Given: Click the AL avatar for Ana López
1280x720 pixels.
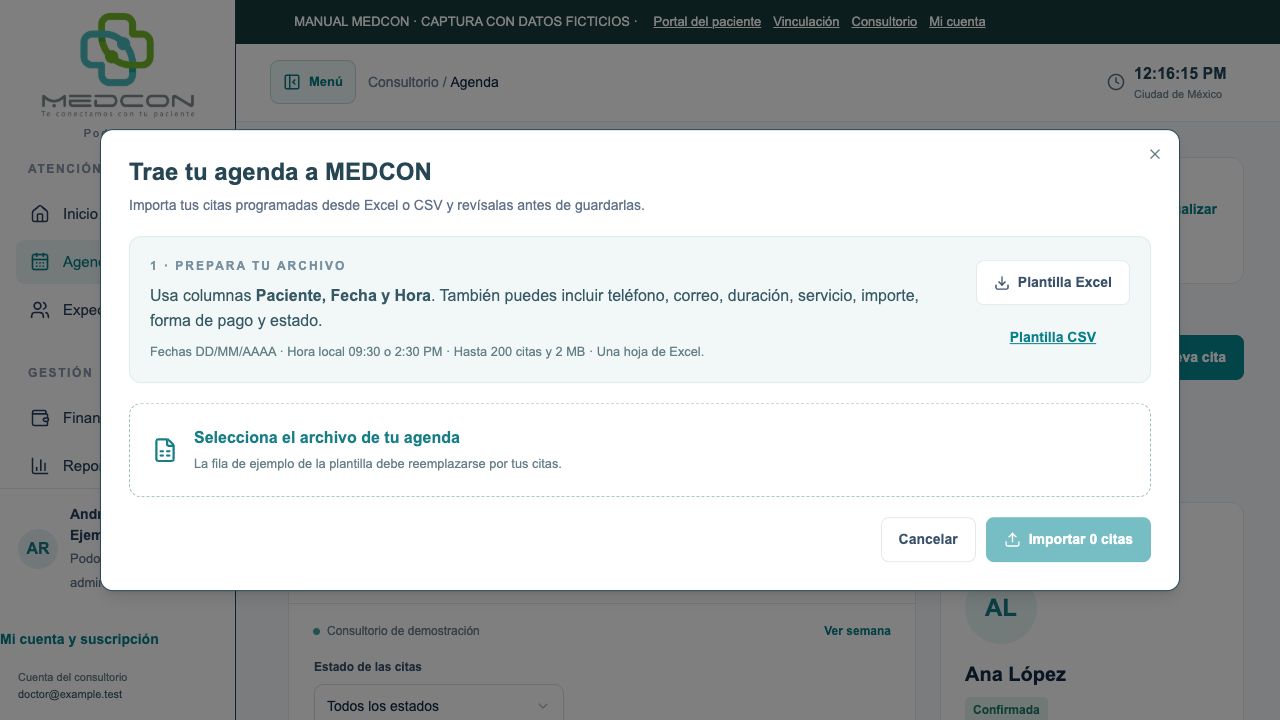Looking at the screenshot, I should 1000,608.
